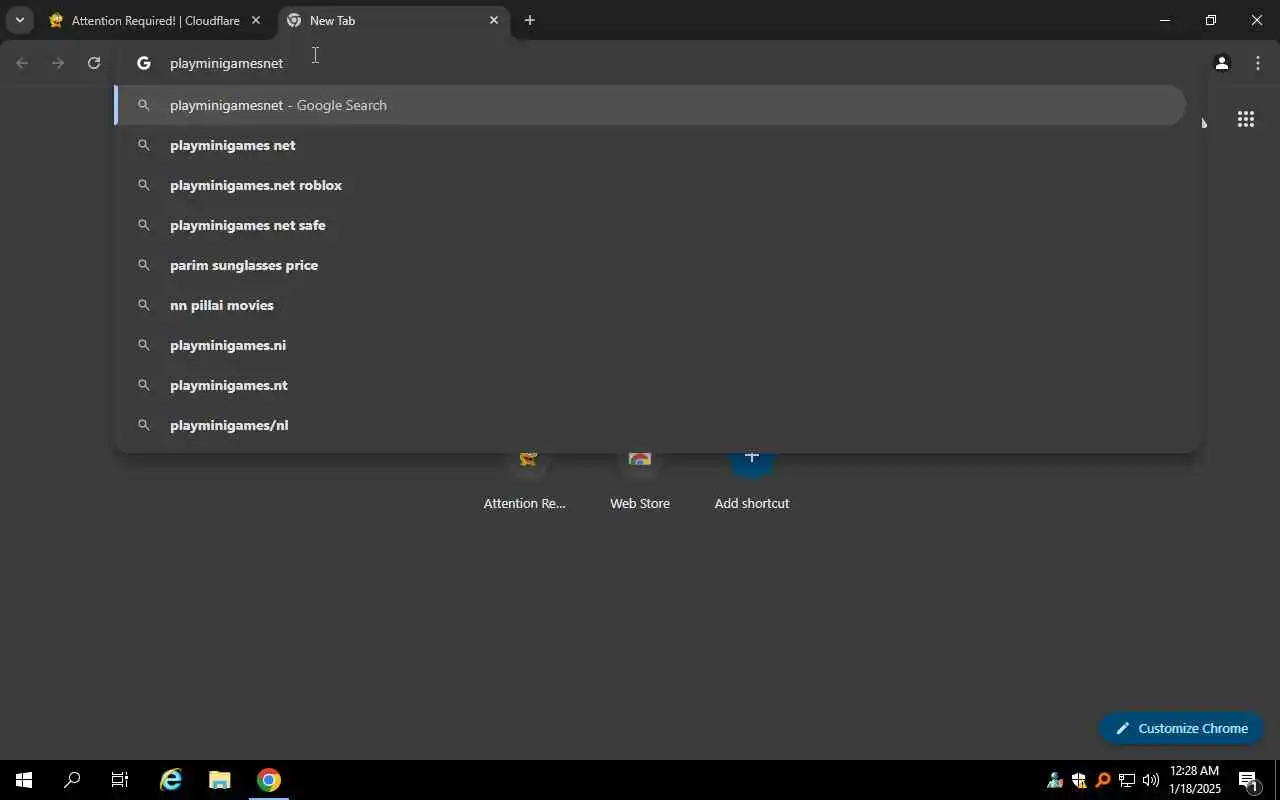Click the Windows Security shield tray icon
The width and height of the screenshot is (1280, 800).
coord(1078,780)
